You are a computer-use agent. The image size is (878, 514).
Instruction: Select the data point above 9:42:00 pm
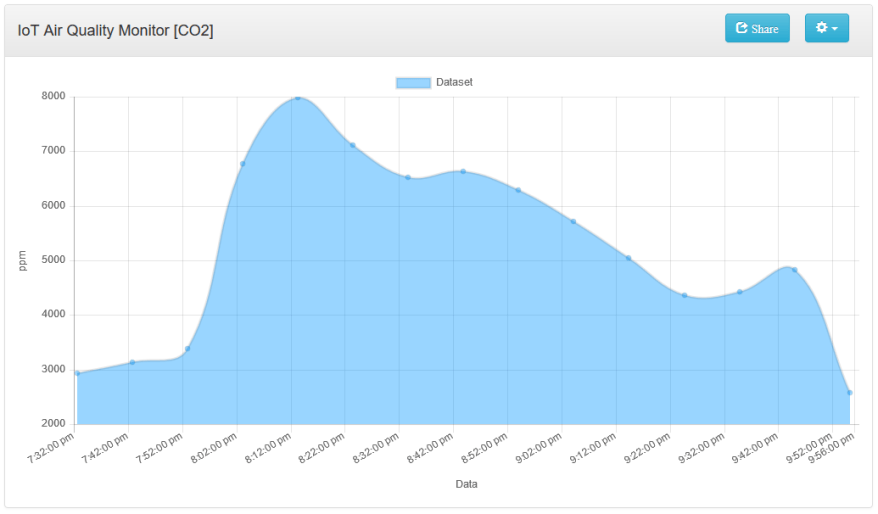[x=794, y=270]
